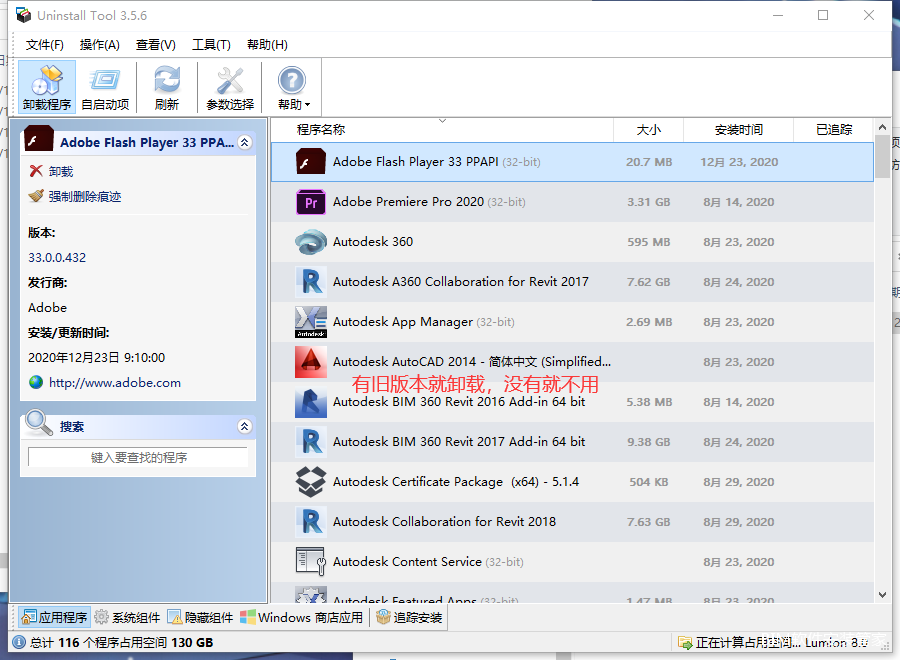Open the 查看(V) menu
The height and width of the screenshot is (660, 900).
click(156, 45)
